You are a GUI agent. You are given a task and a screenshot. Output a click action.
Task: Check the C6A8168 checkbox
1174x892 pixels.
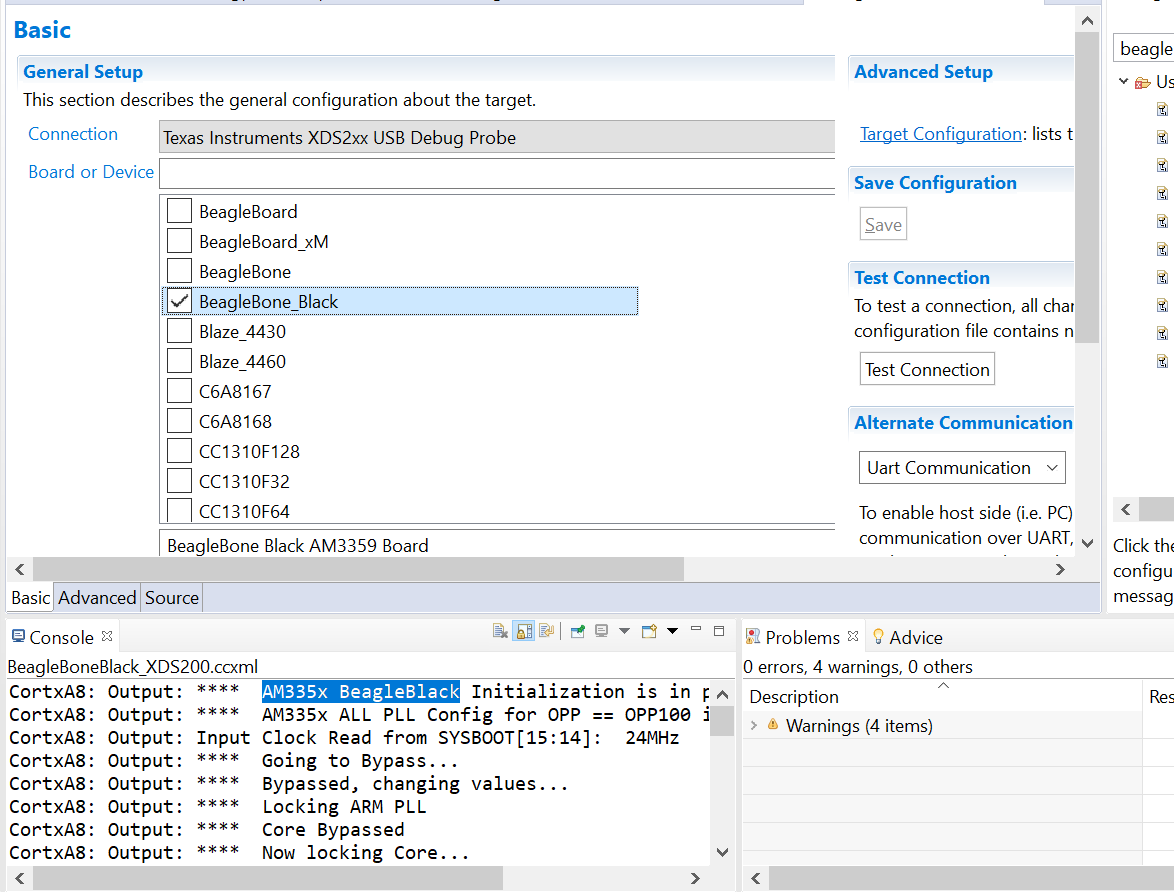[180, 421]
